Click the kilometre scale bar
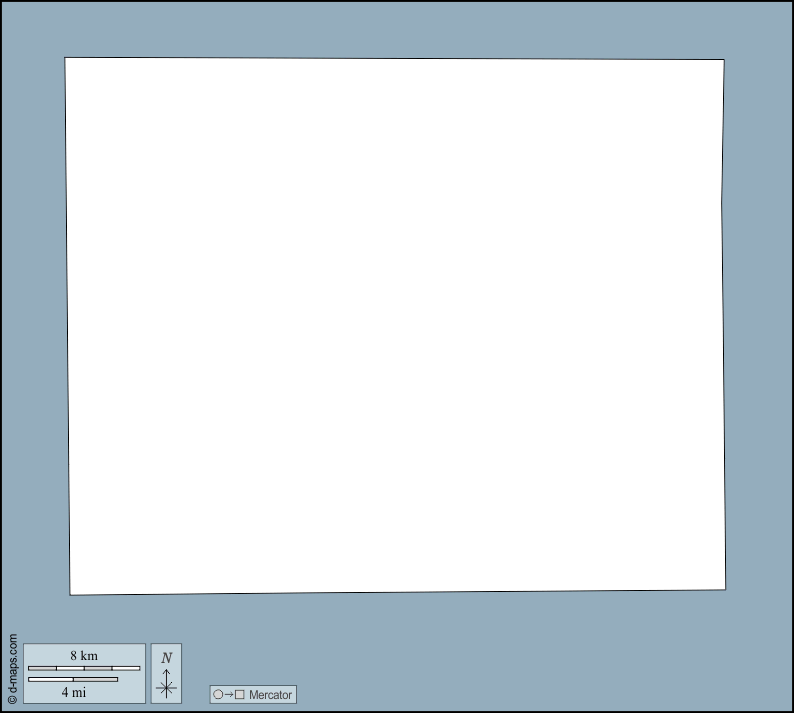 click(x=84, y=668)
